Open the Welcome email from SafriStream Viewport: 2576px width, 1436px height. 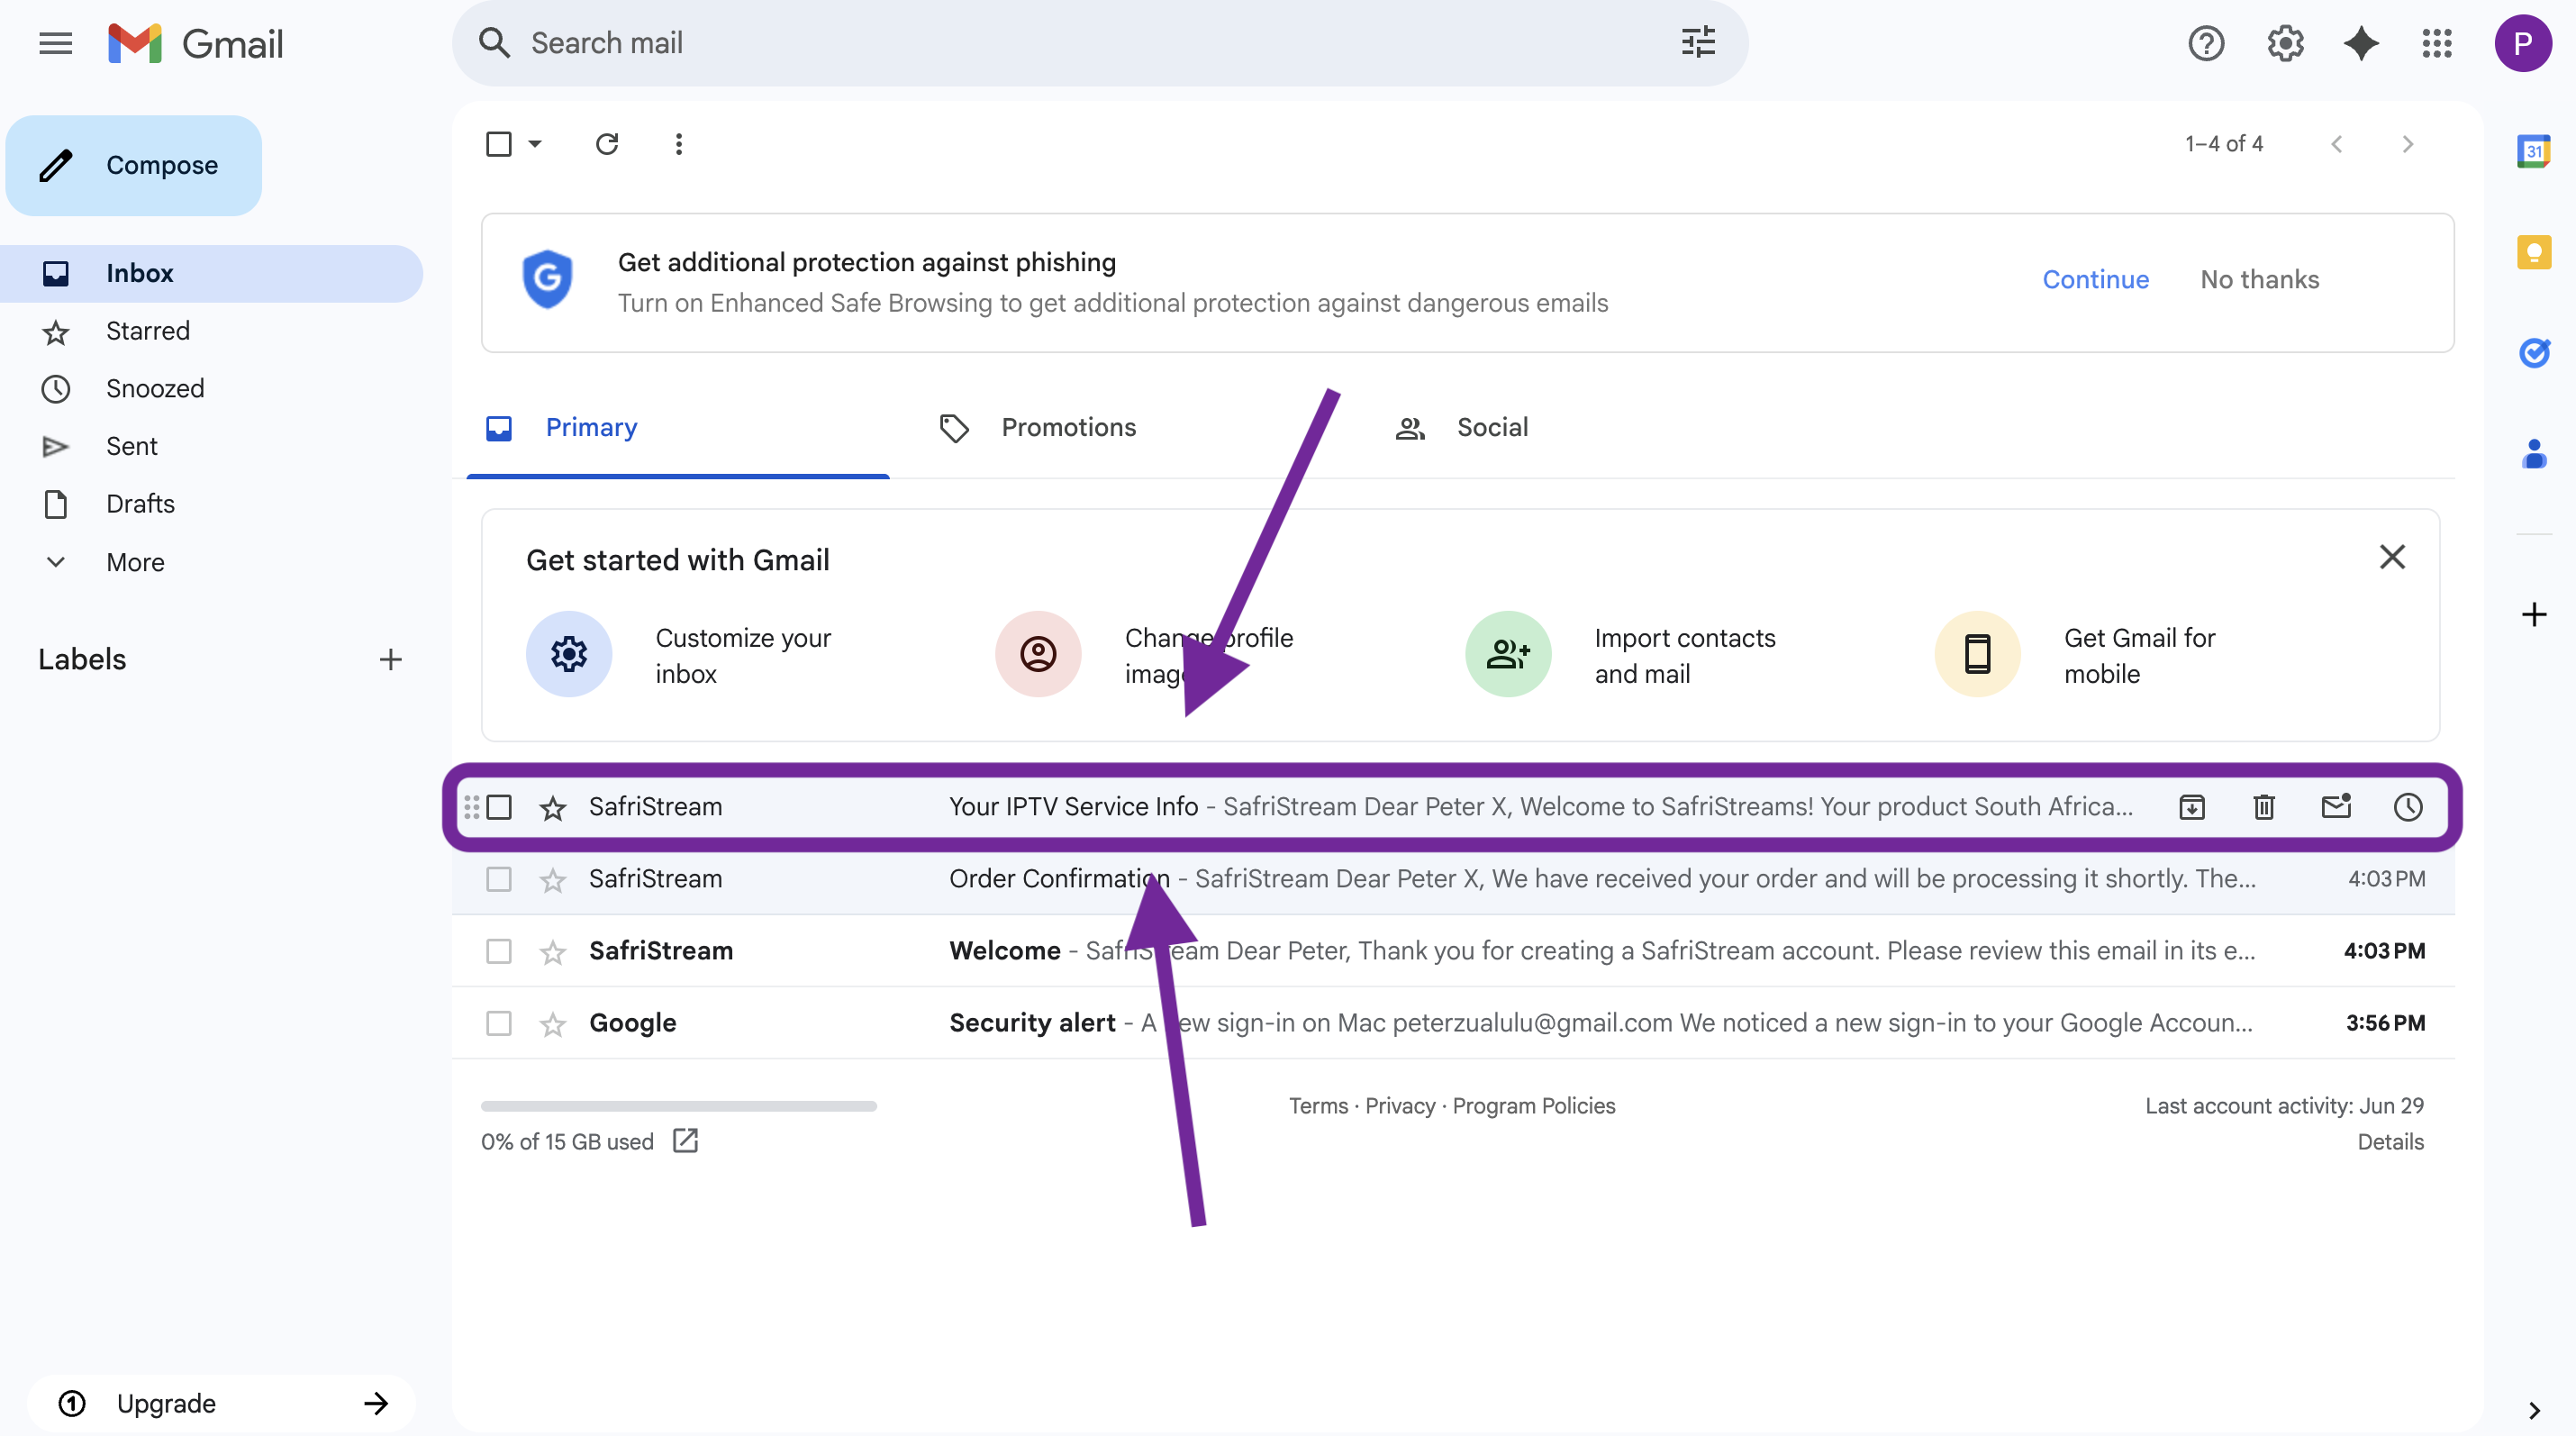(1453, 951)
